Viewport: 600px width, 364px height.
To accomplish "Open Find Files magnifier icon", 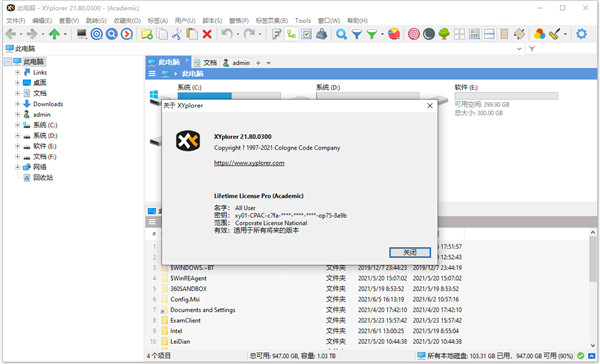I will click(341, 34).
